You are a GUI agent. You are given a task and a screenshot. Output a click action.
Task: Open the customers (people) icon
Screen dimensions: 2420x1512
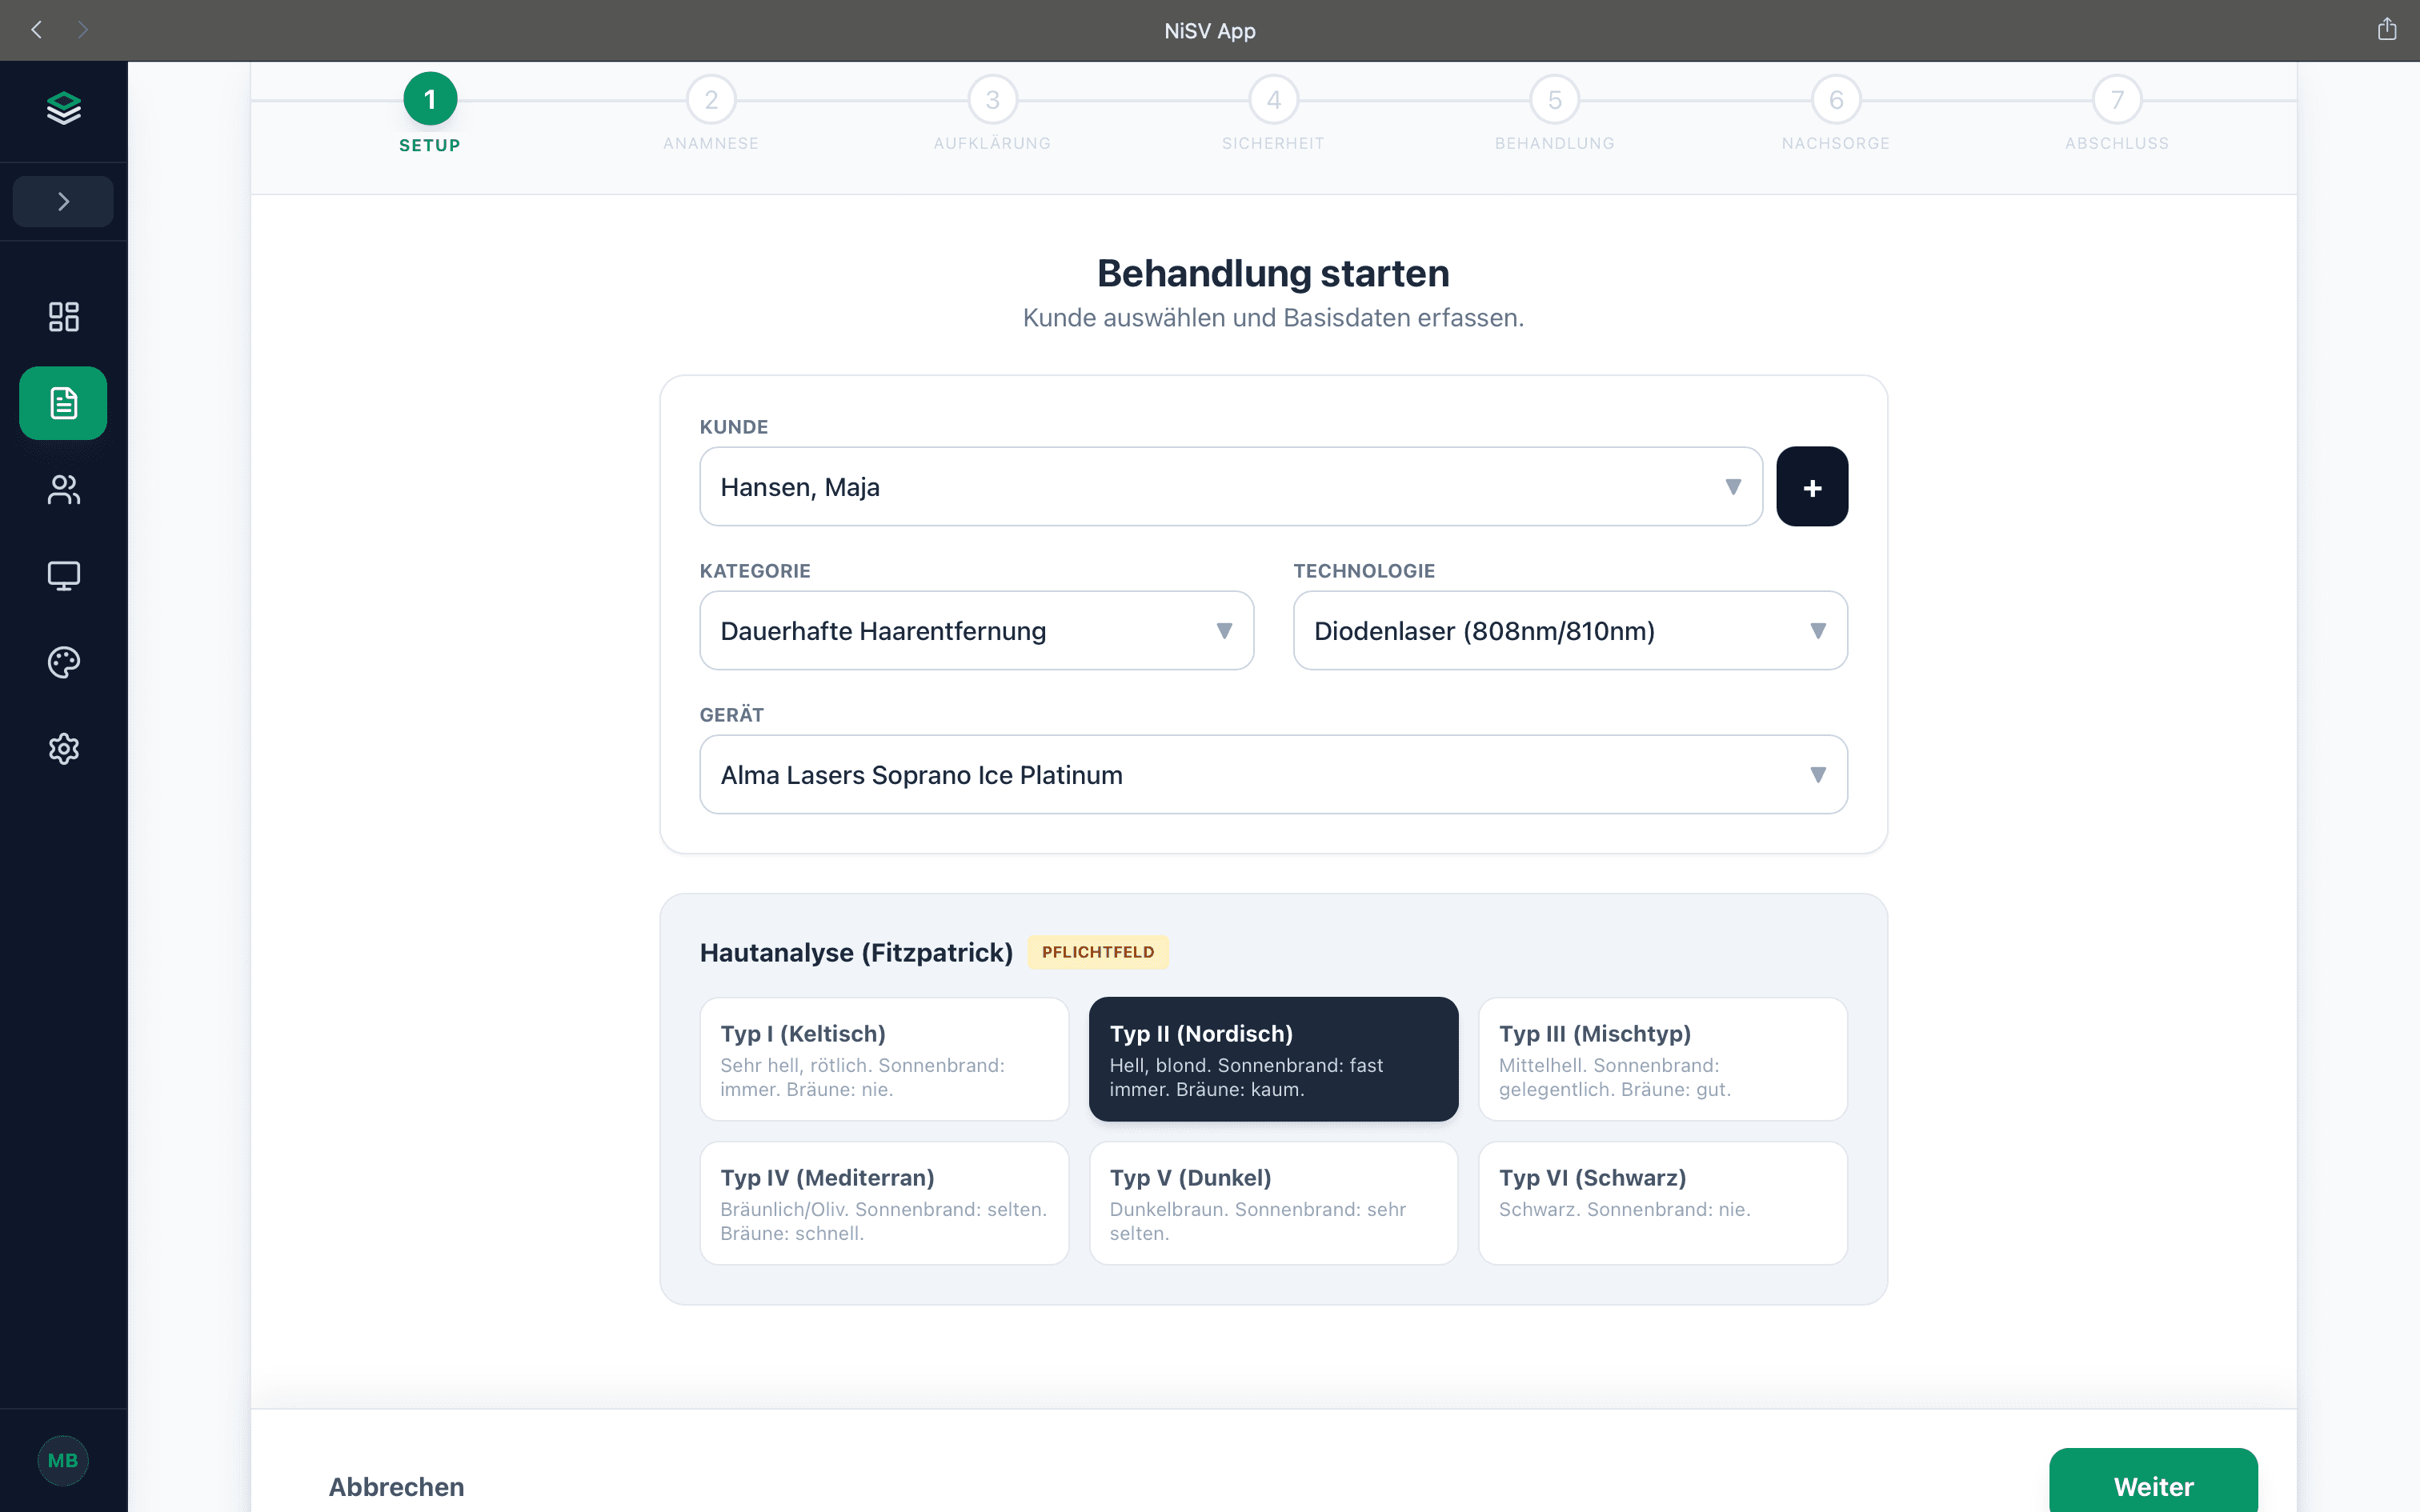coord(63,490)
